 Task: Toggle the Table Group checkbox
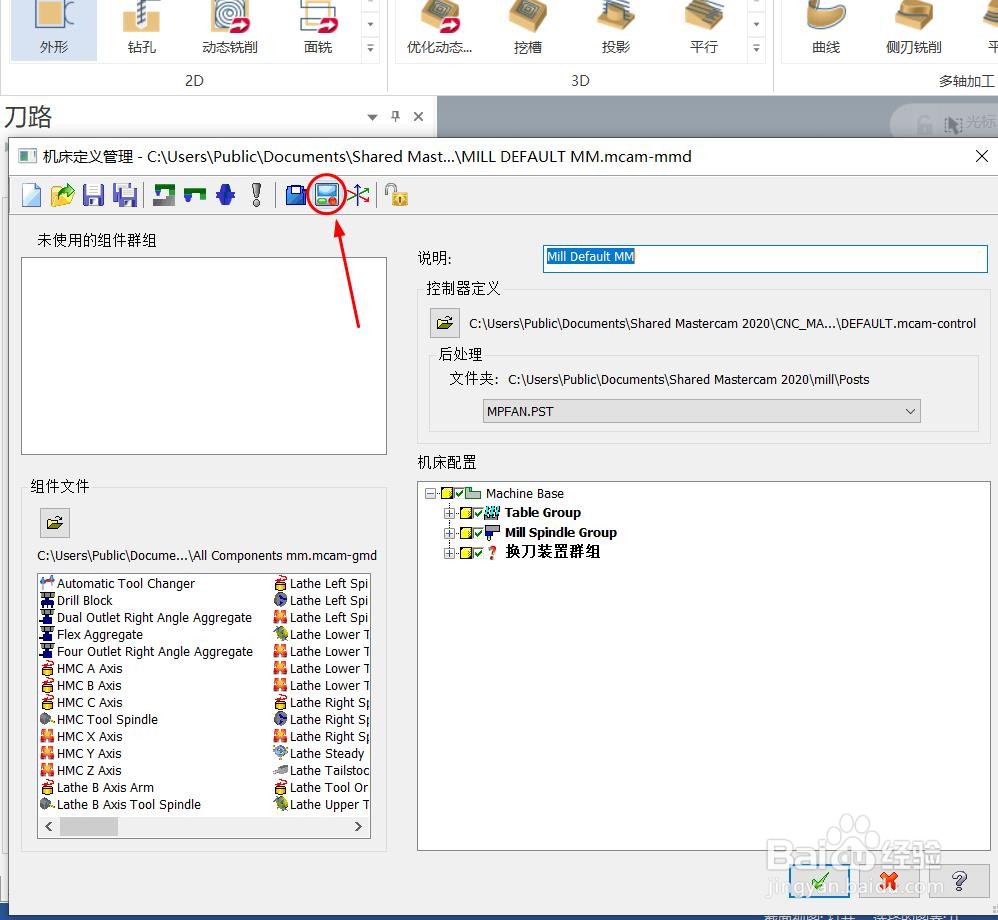(x=478, y=513)
